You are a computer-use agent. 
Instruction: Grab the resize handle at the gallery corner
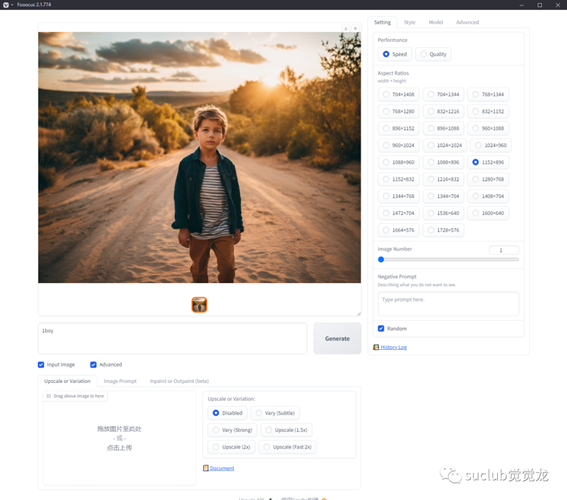pyautogui.click(x=359, y=314)
